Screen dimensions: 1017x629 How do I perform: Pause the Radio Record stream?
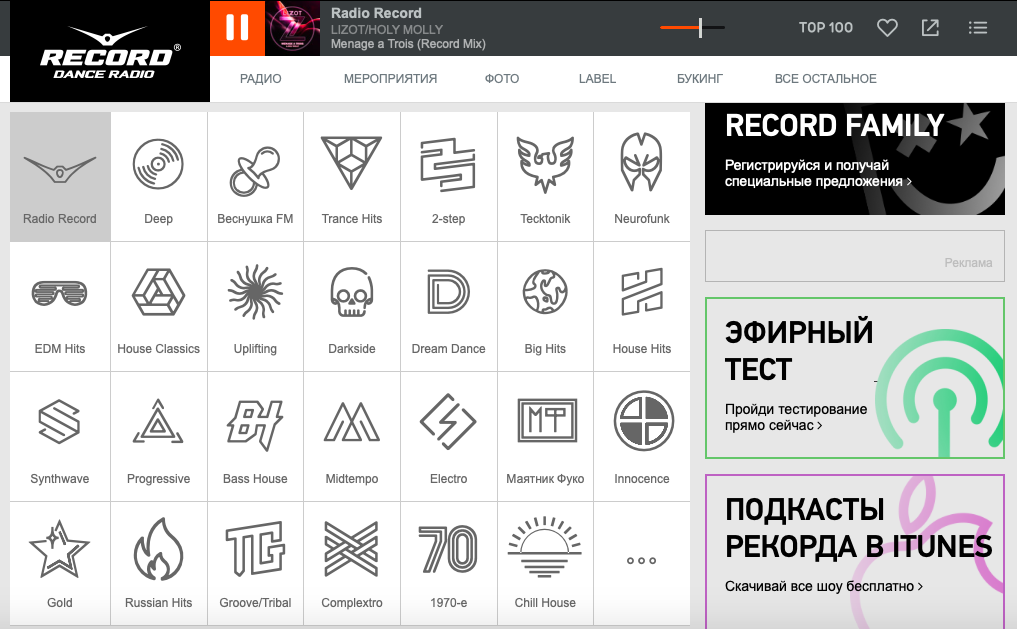coord(237,28)
